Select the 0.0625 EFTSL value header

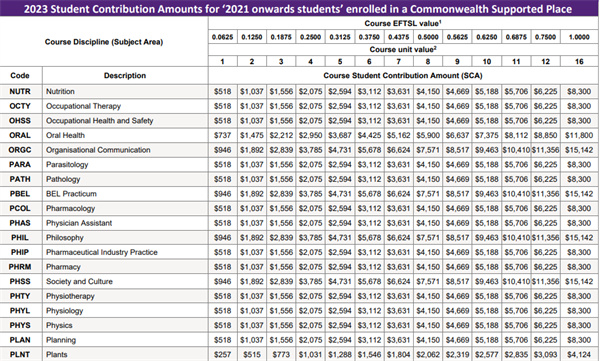point(222,37)
